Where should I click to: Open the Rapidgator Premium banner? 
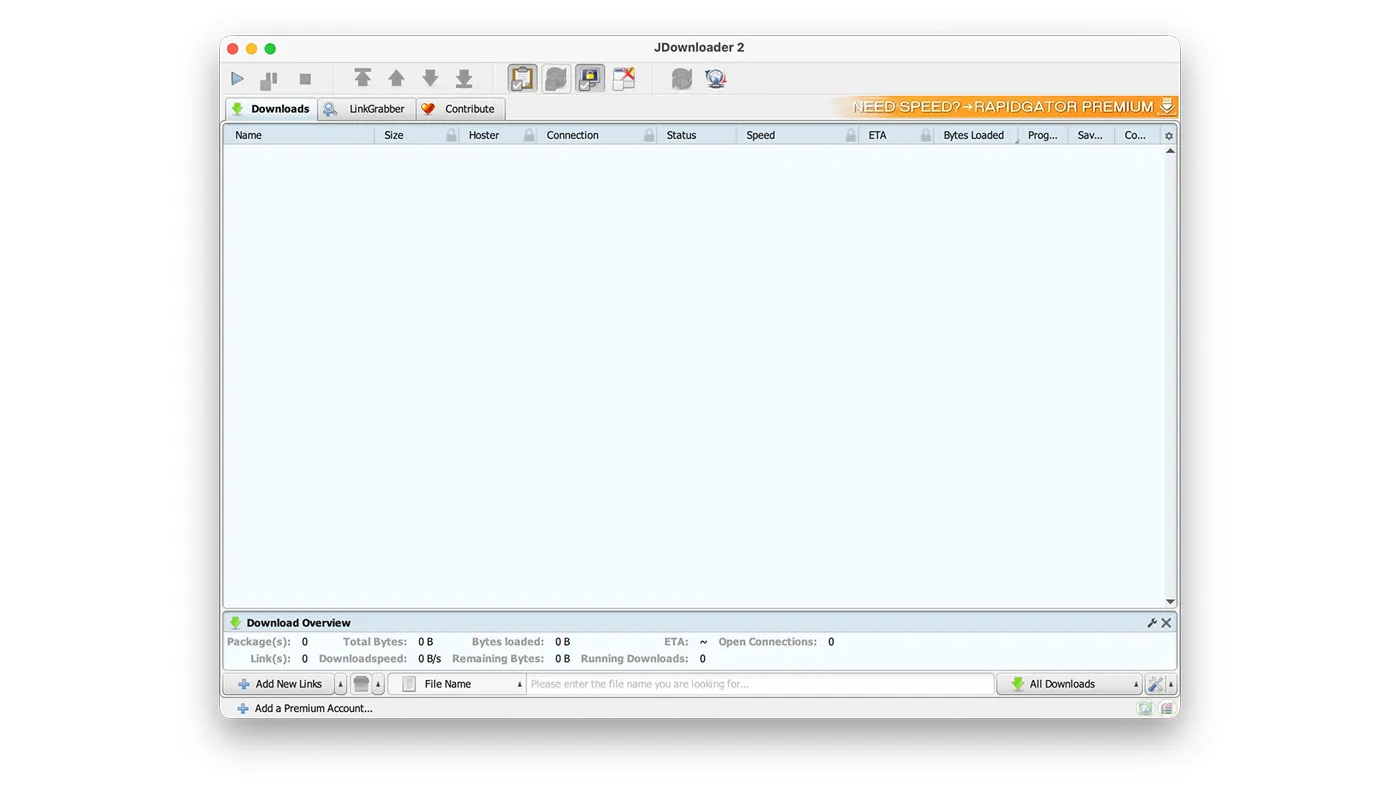coord(1005,105)
